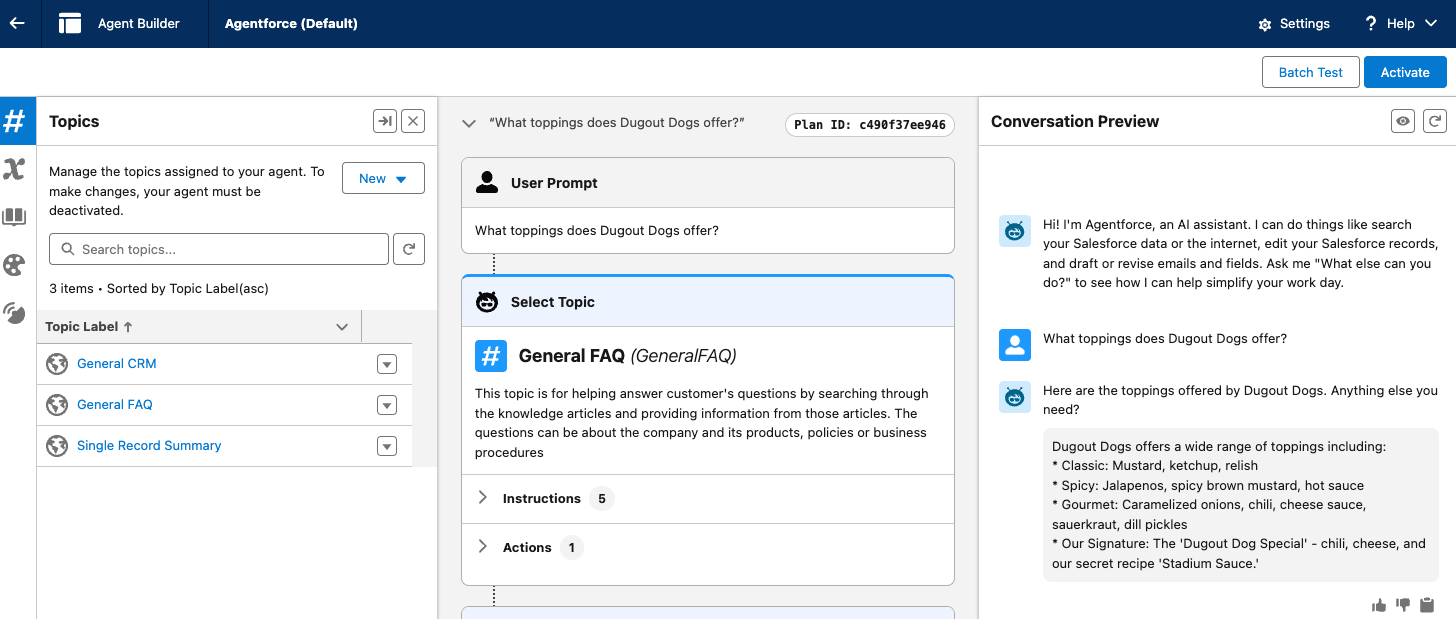Refresh the topics list
Viewport: 1456px width, 619px height.
coord(408,249)
